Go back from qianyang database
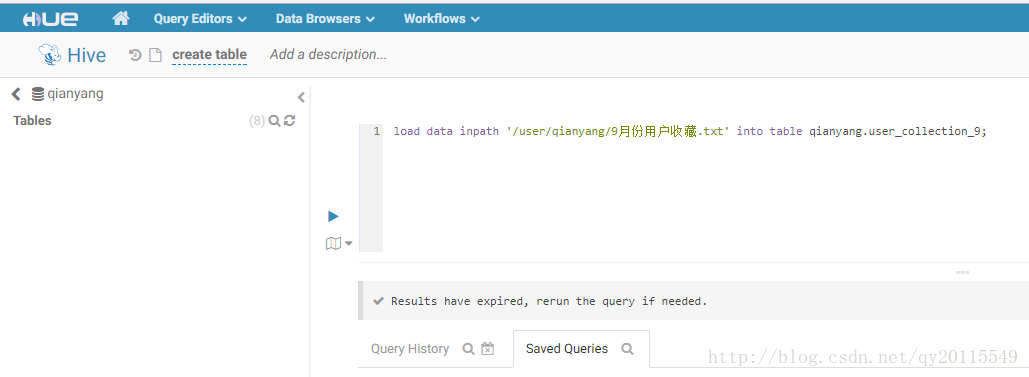Viewport: 1029px width, 377px height. click(x=16, y=95)
